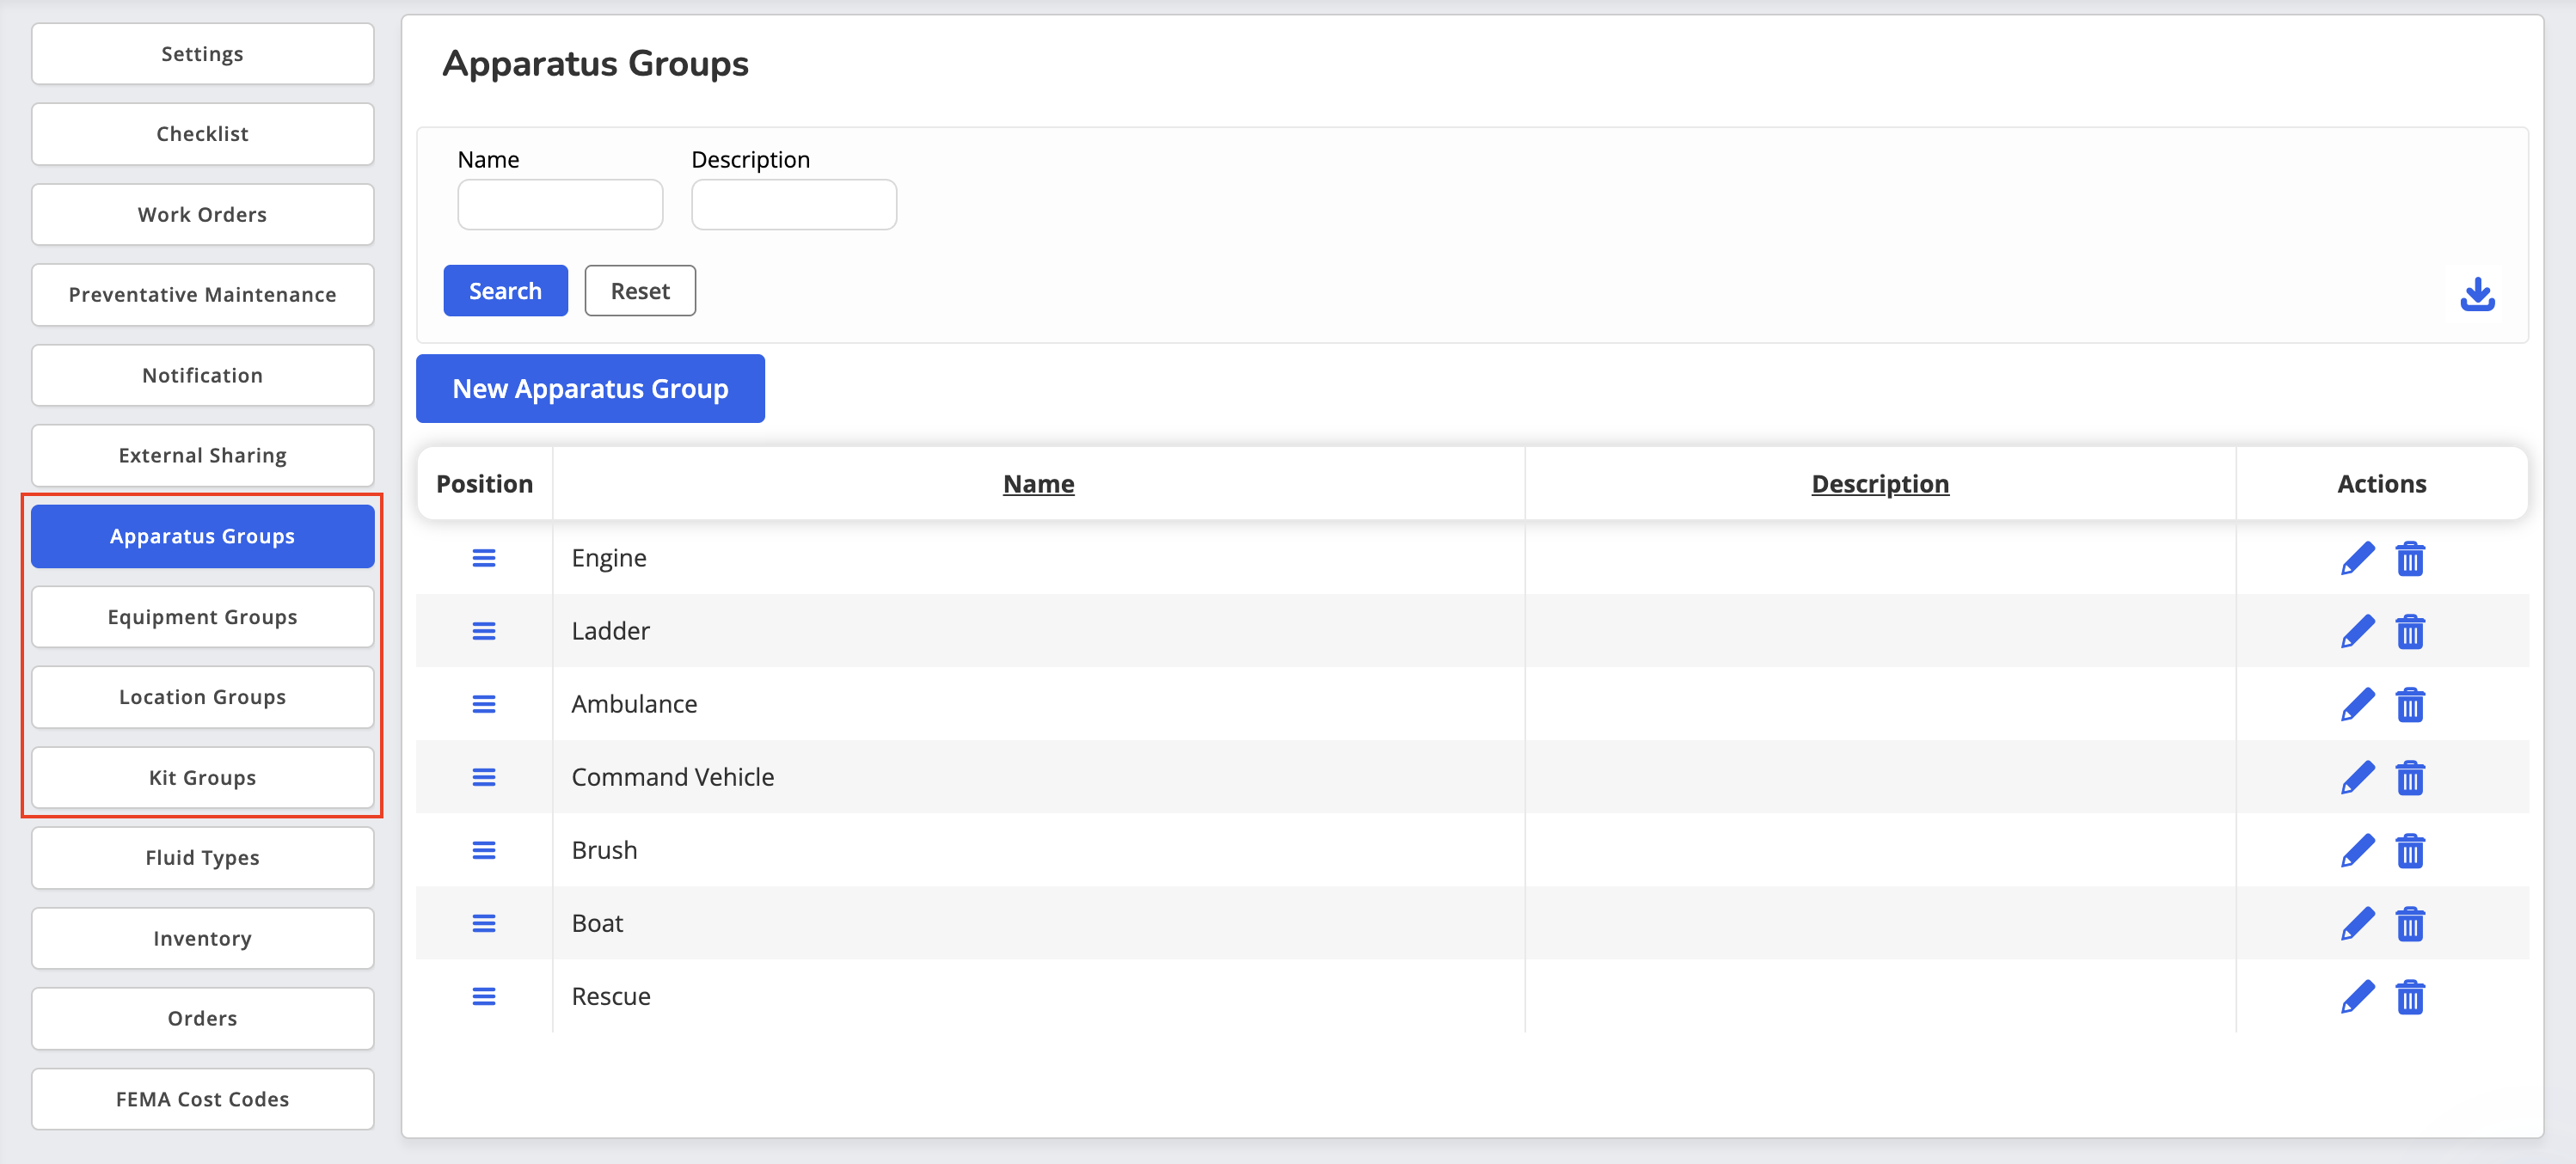
Task: Open the Orders section
Action: pyautogui.click(x=202, y=1019)
